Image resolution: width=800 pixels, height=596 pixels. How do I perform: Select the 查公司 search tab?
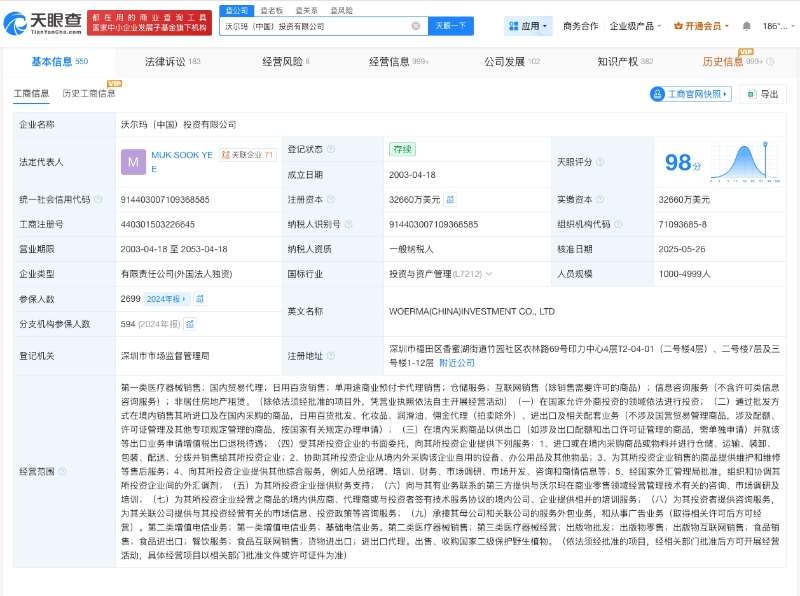pyautogui.click(x=236, y=10)
